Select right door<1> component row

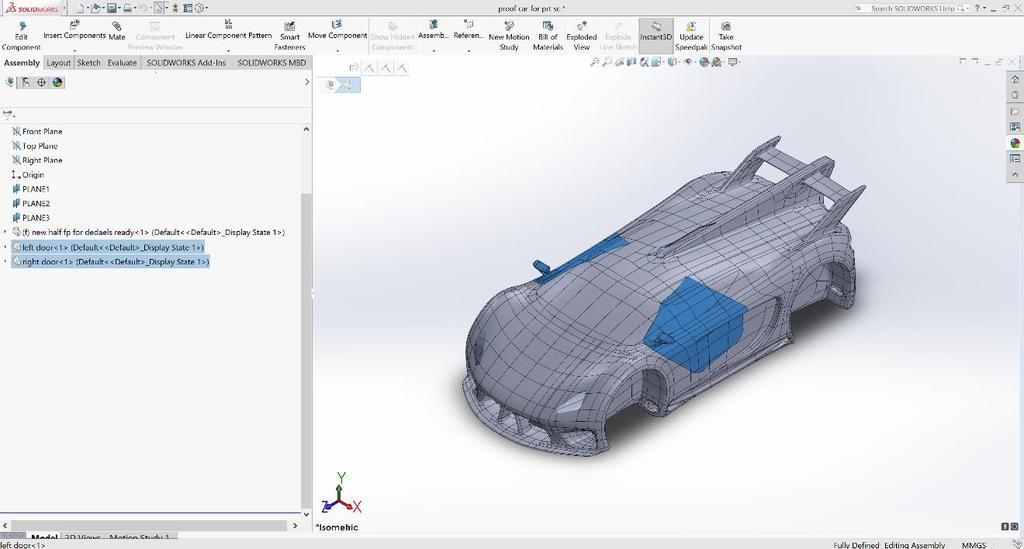coord(110,261)
